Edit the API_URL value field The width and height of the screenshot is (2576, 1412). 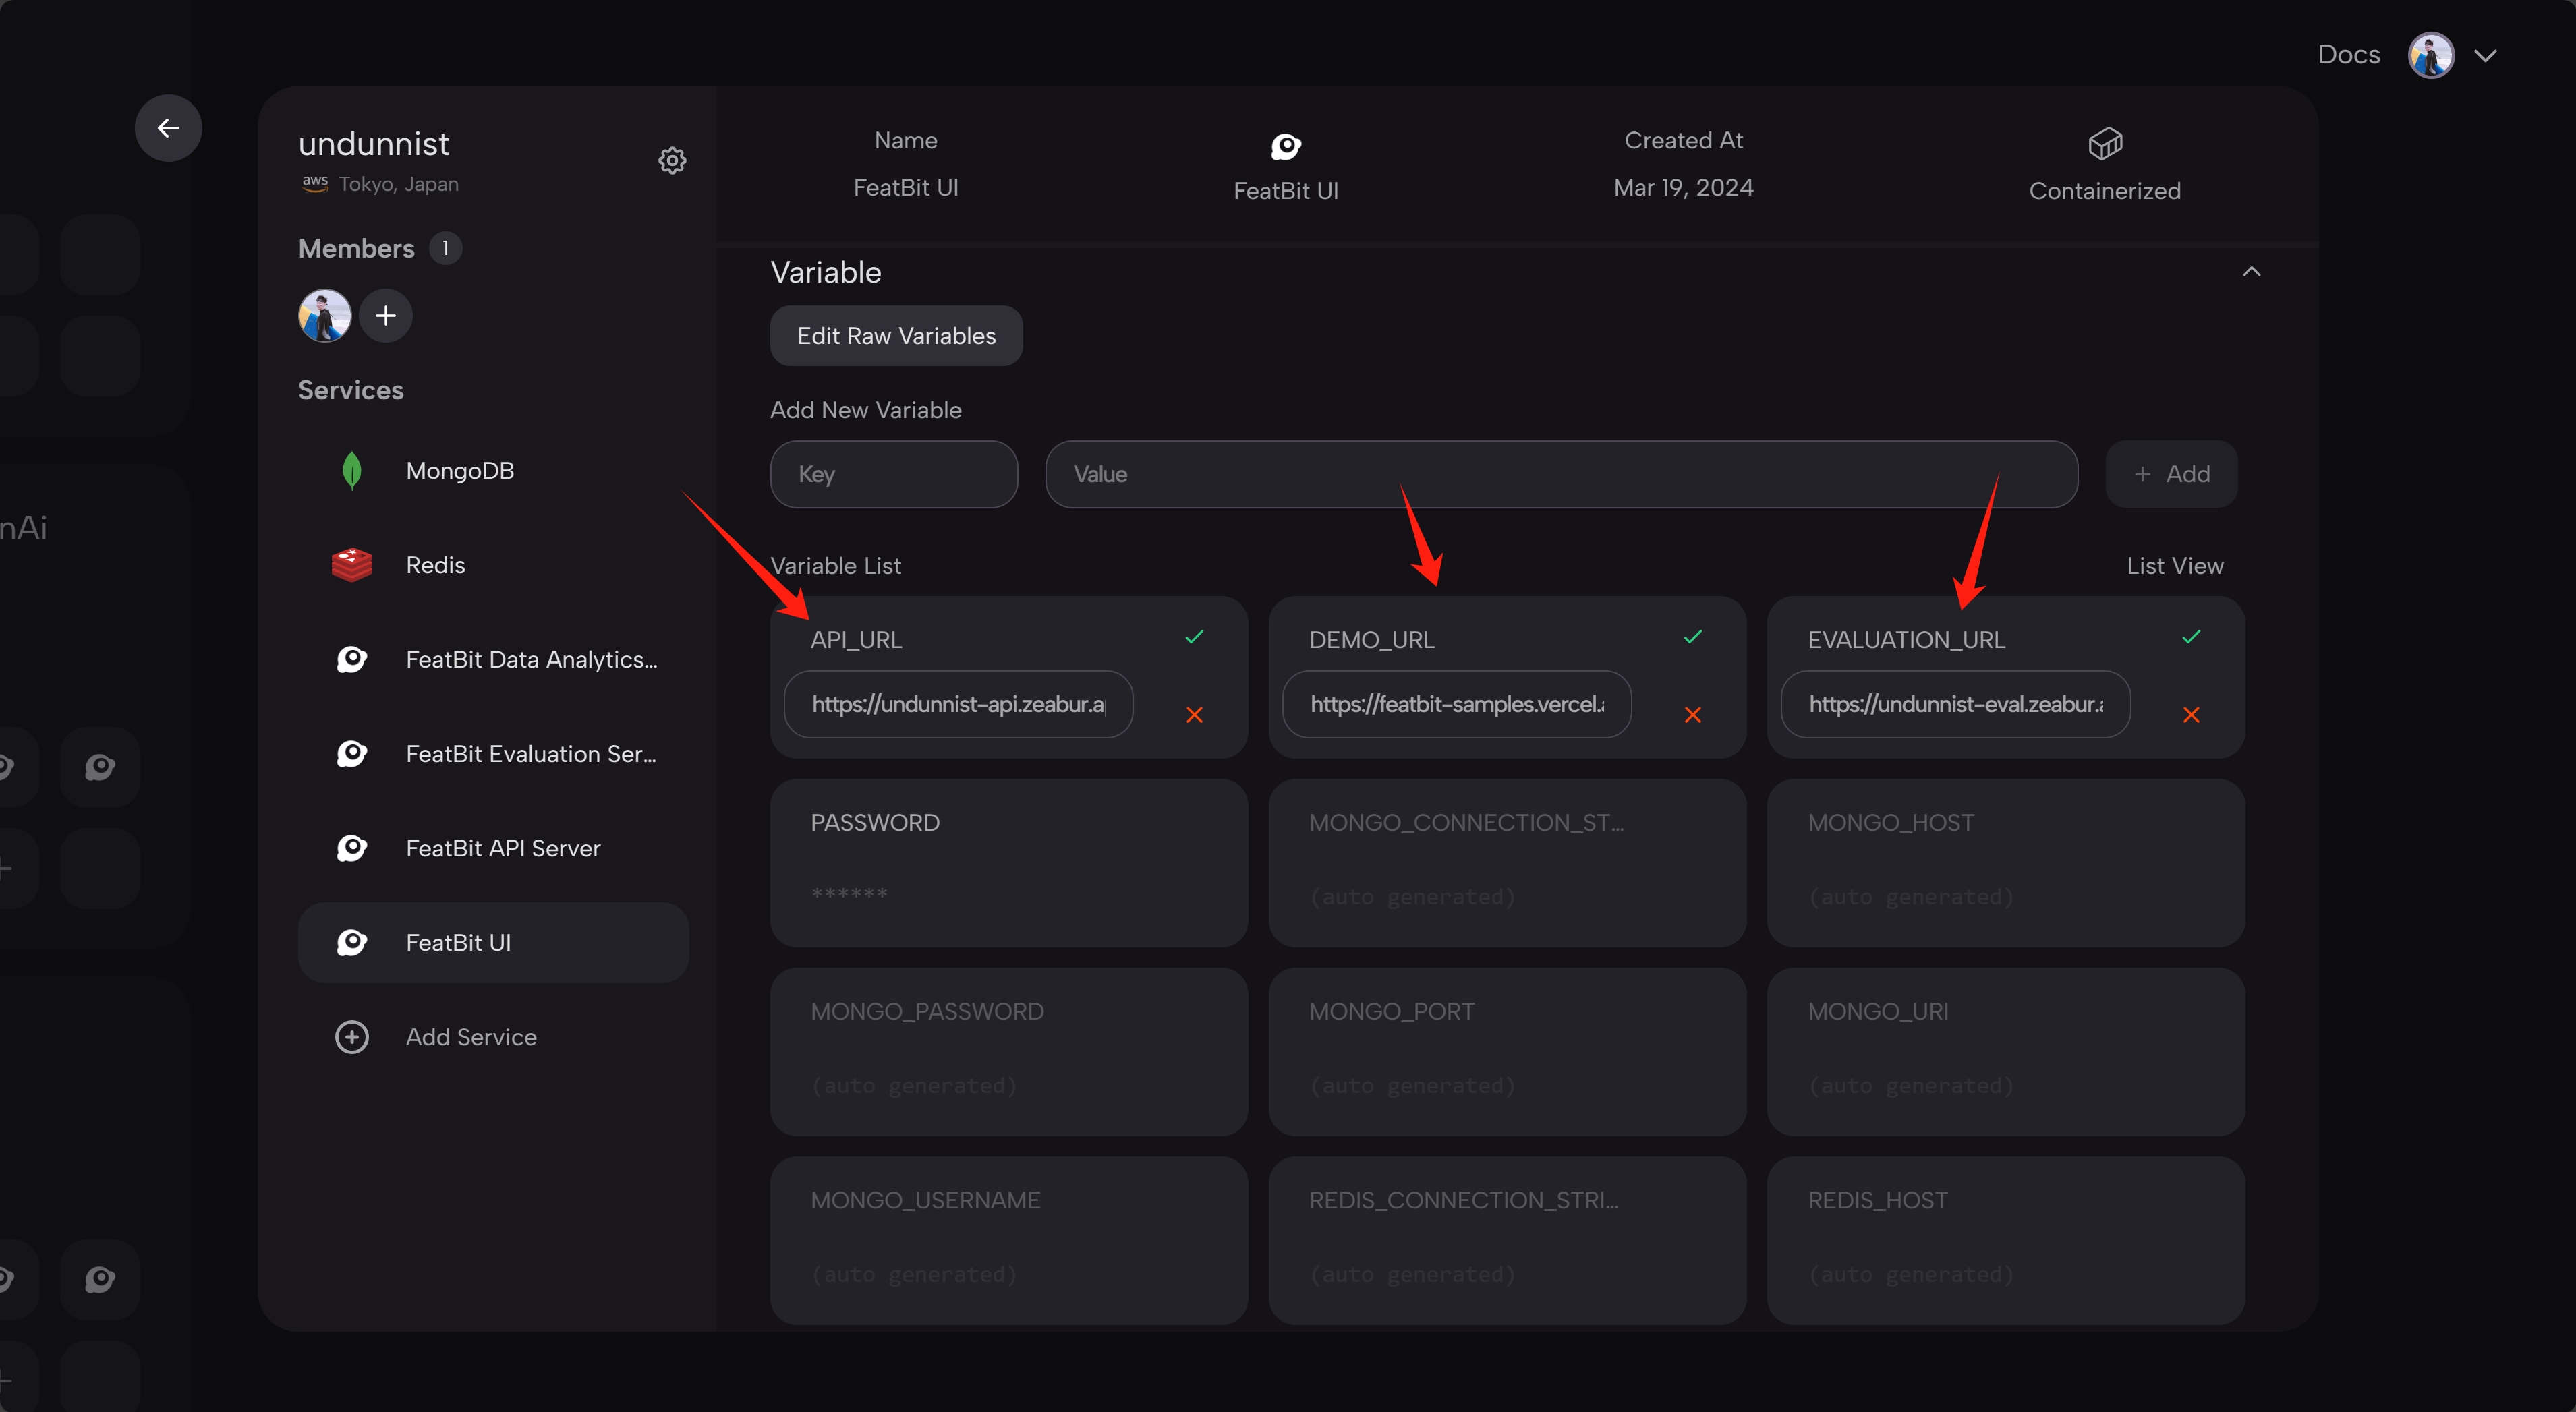coord(958,704)
